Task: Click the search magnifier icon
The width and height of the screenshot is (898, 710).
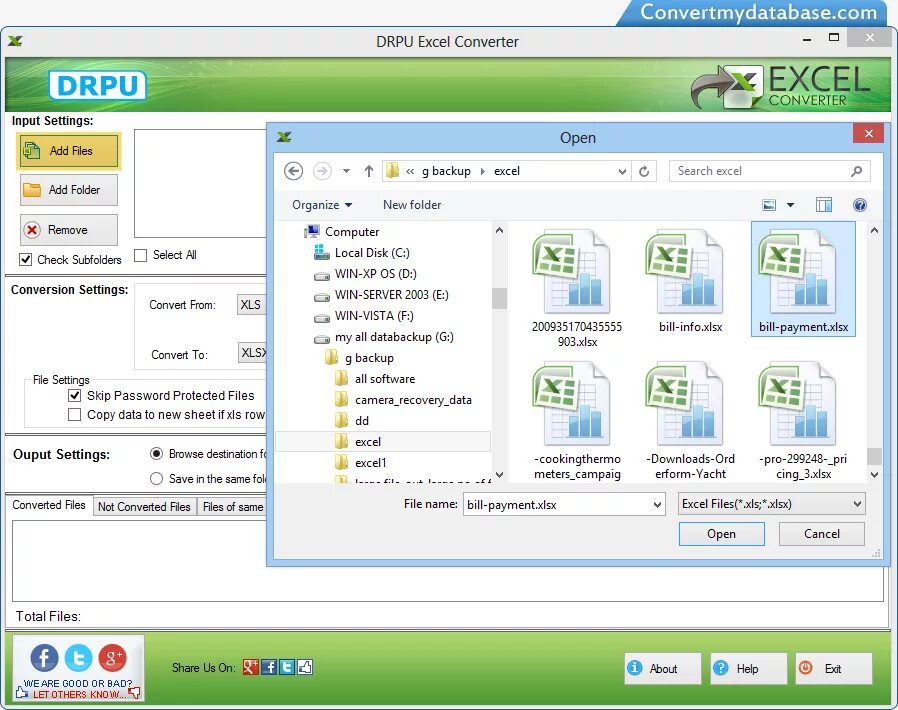Action: click(857, 171)
